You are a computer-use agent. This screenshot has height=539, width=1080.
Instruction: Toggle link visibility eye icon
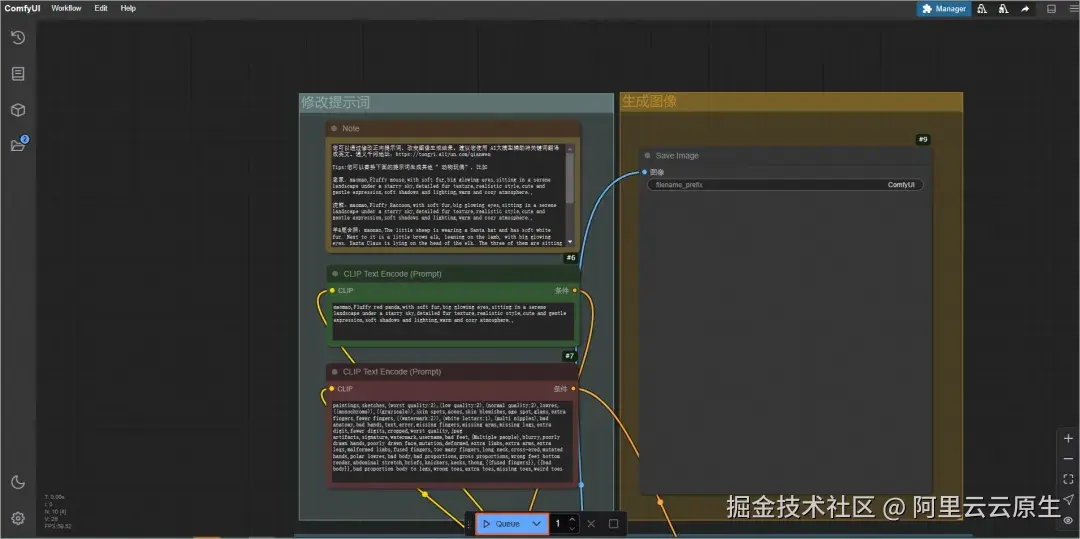point(1068,520)
